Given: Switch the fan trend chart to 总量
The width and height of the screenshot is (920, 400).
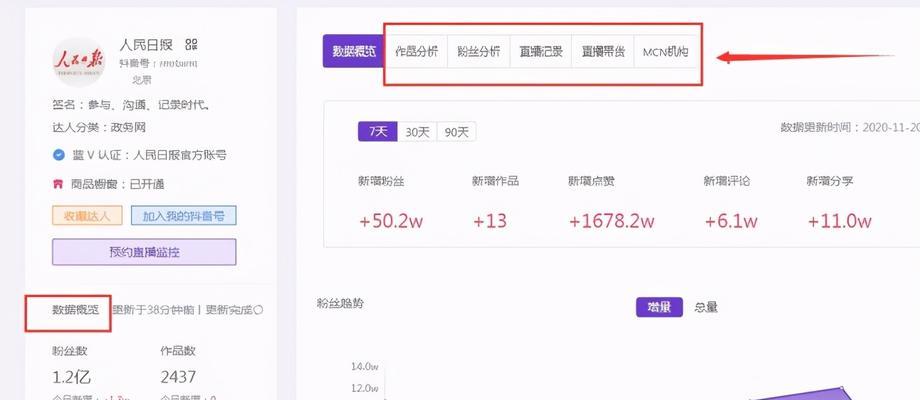Looking at the screenshot, I should (706, 307).
